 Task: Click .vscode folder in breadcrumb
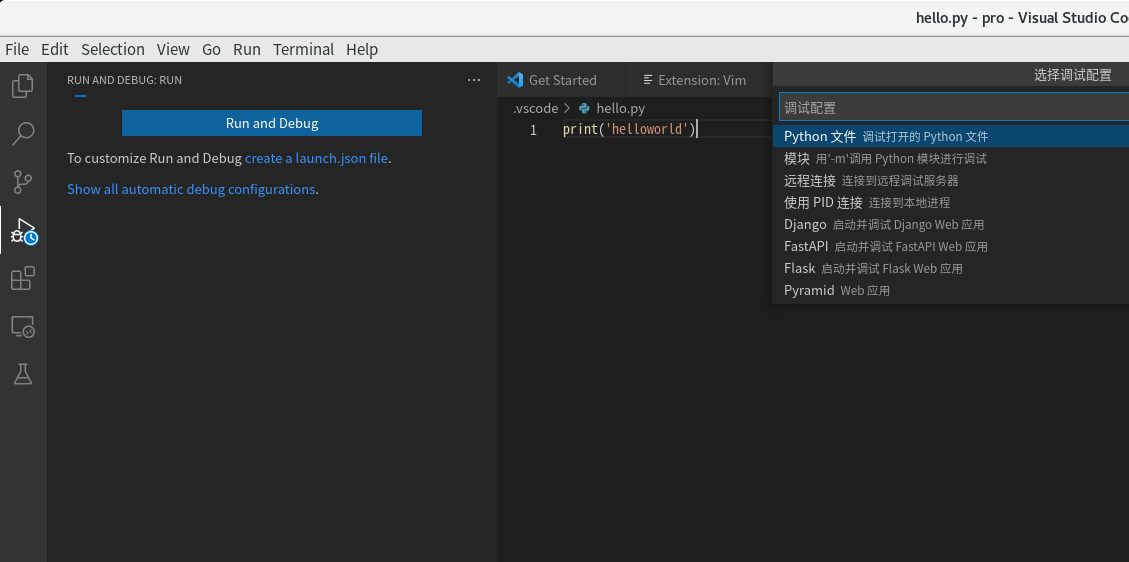tap(535, 109)
